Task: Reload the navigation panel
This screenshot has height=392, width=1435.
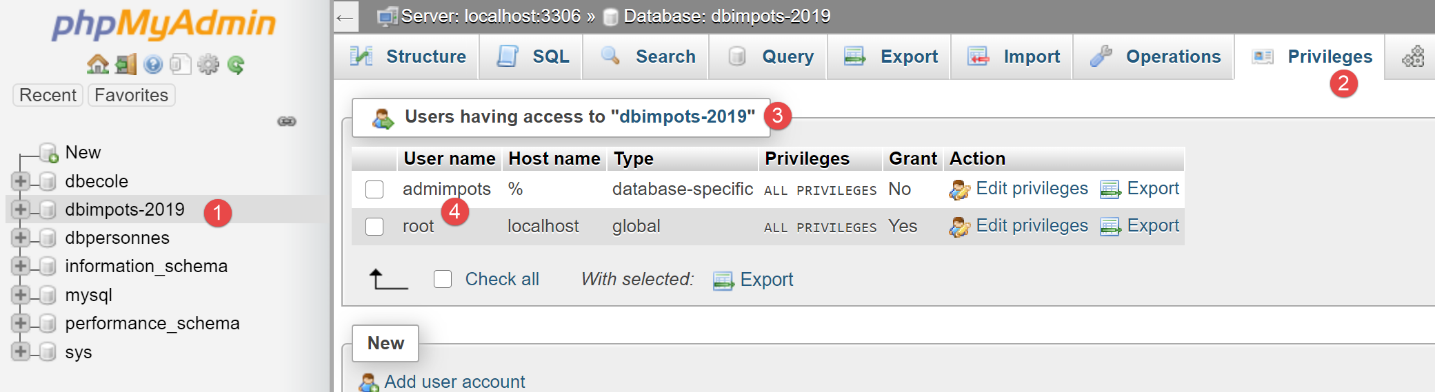Action: pyautogui.click(x=235, y=65)
